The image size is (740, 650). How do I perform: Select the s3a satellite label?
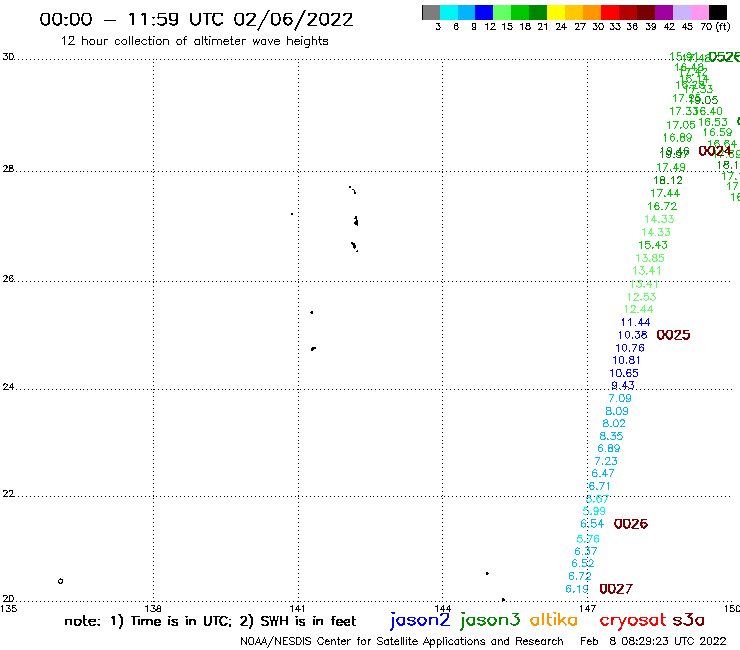pos(689,620)
